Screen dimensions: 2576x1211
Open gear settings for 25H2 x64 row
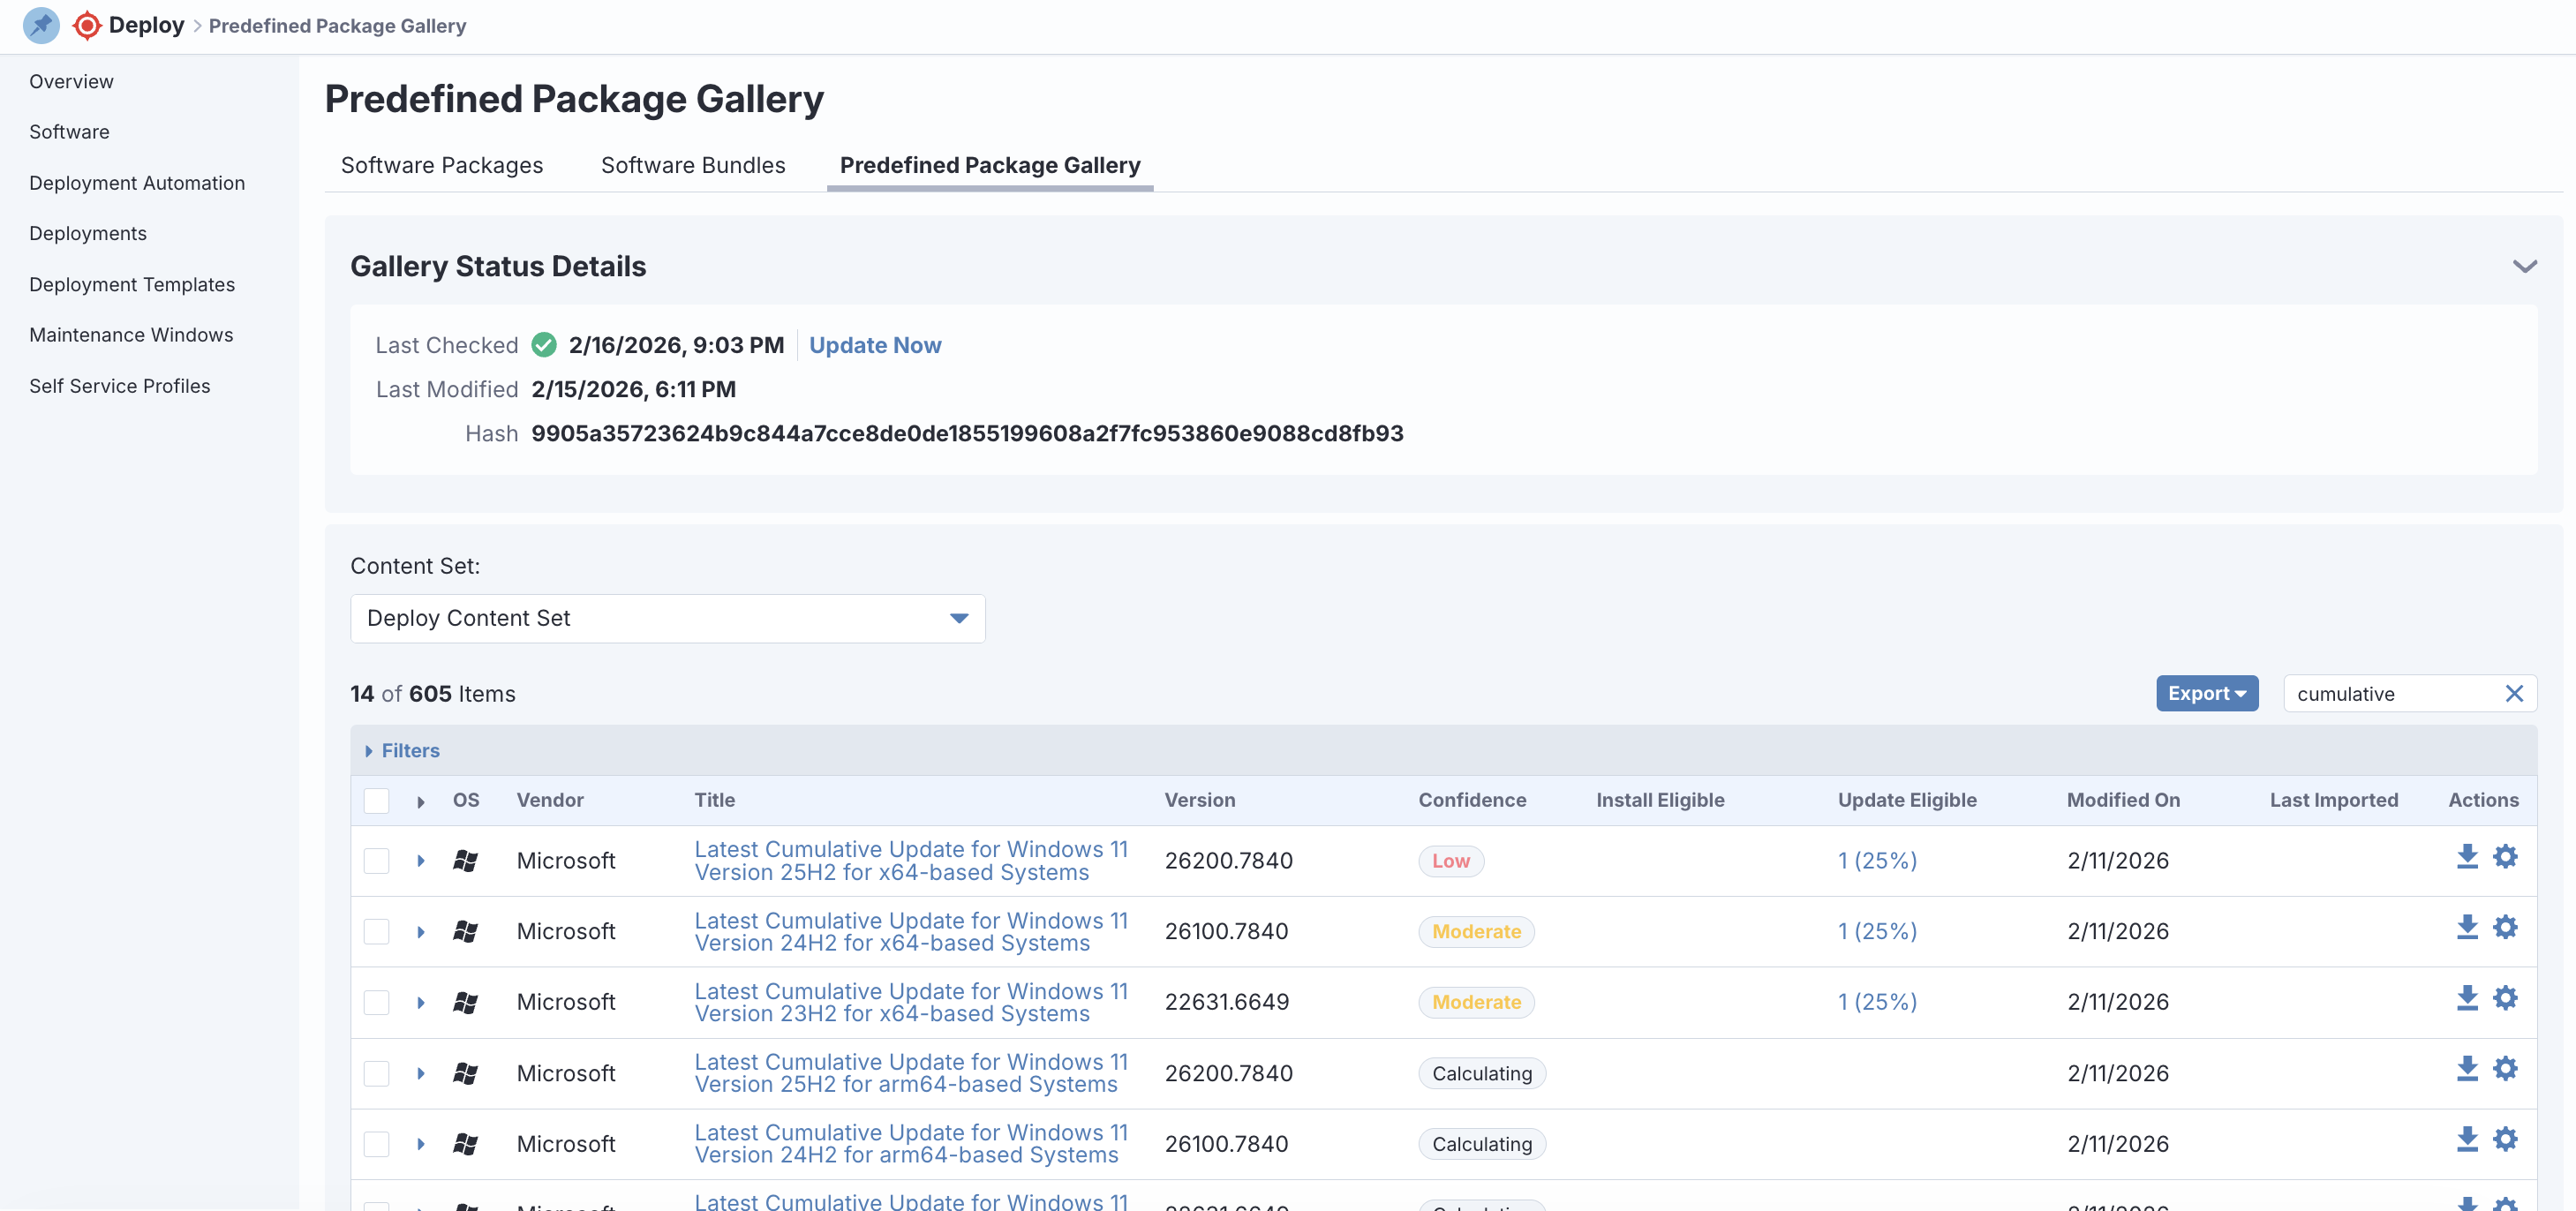(2505, 857)
